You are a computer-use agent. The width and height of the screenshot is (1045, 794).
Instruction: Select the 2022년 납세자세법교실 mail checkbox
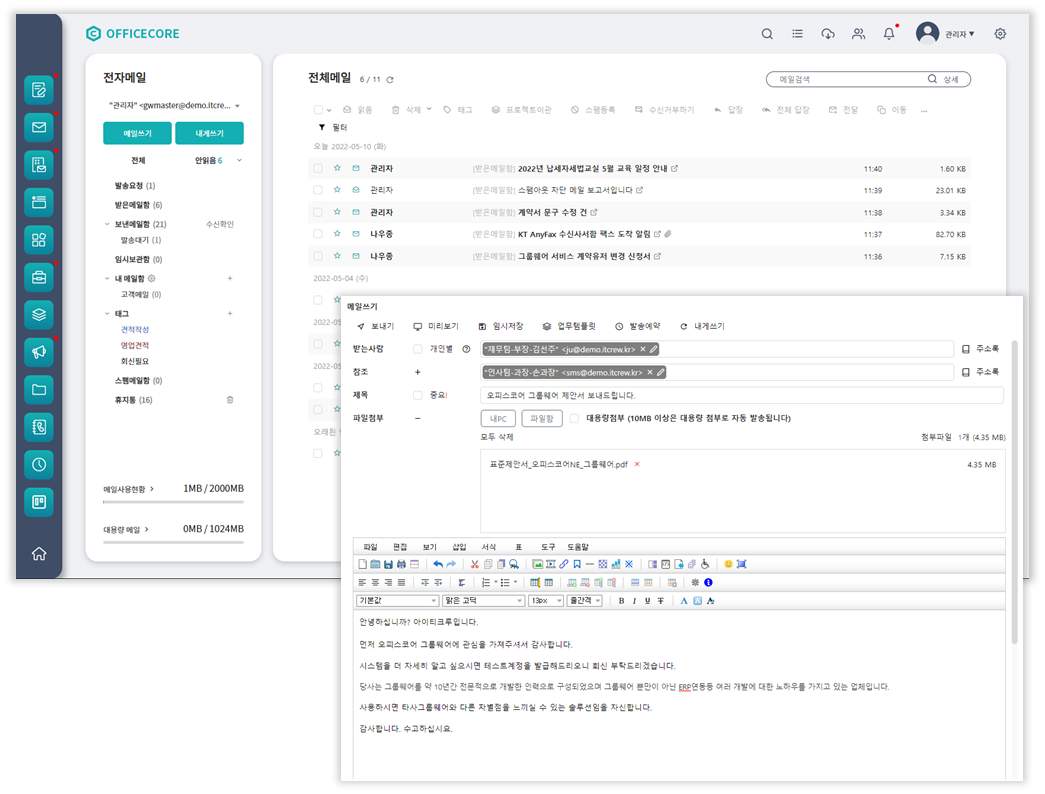pyautogui.click(x=318, y=169)
